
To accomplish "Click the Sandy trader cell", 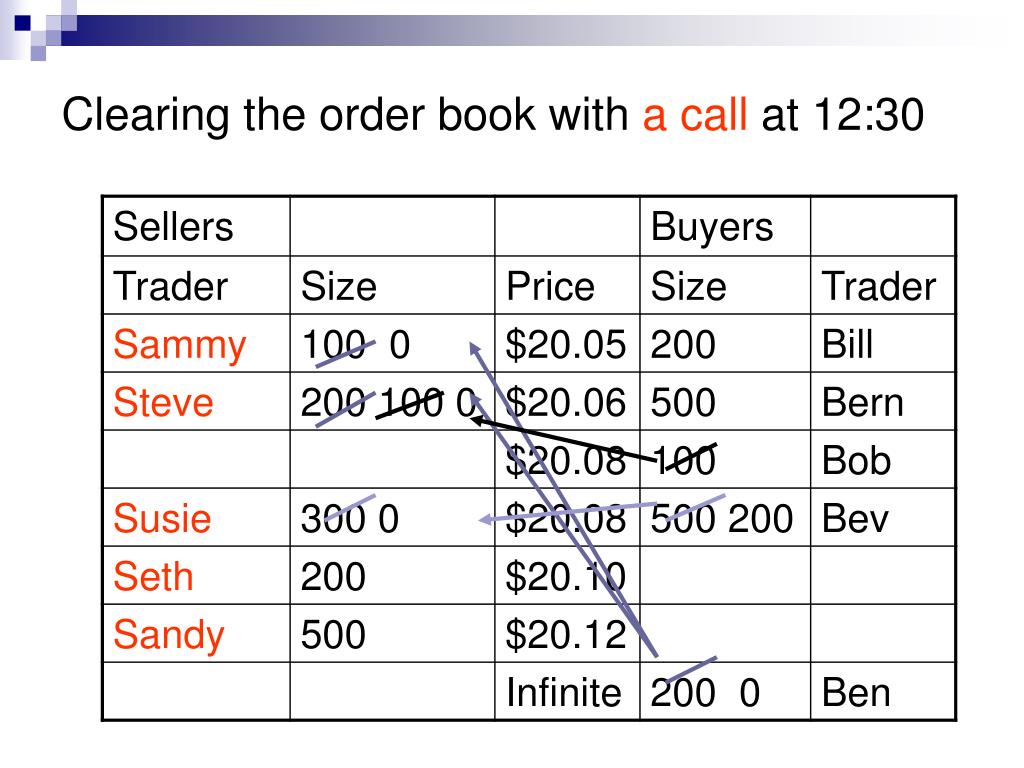I will 197,634.
